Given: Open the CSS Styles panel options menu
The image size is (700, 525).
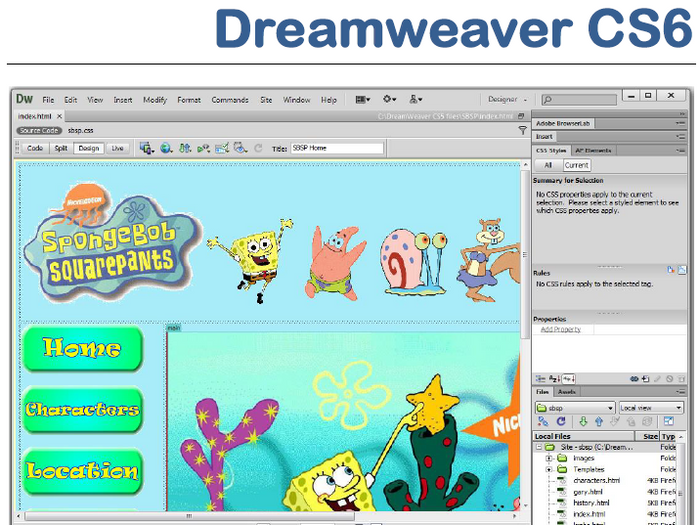Looking at the screenshot, I should (x=680, y=150).
